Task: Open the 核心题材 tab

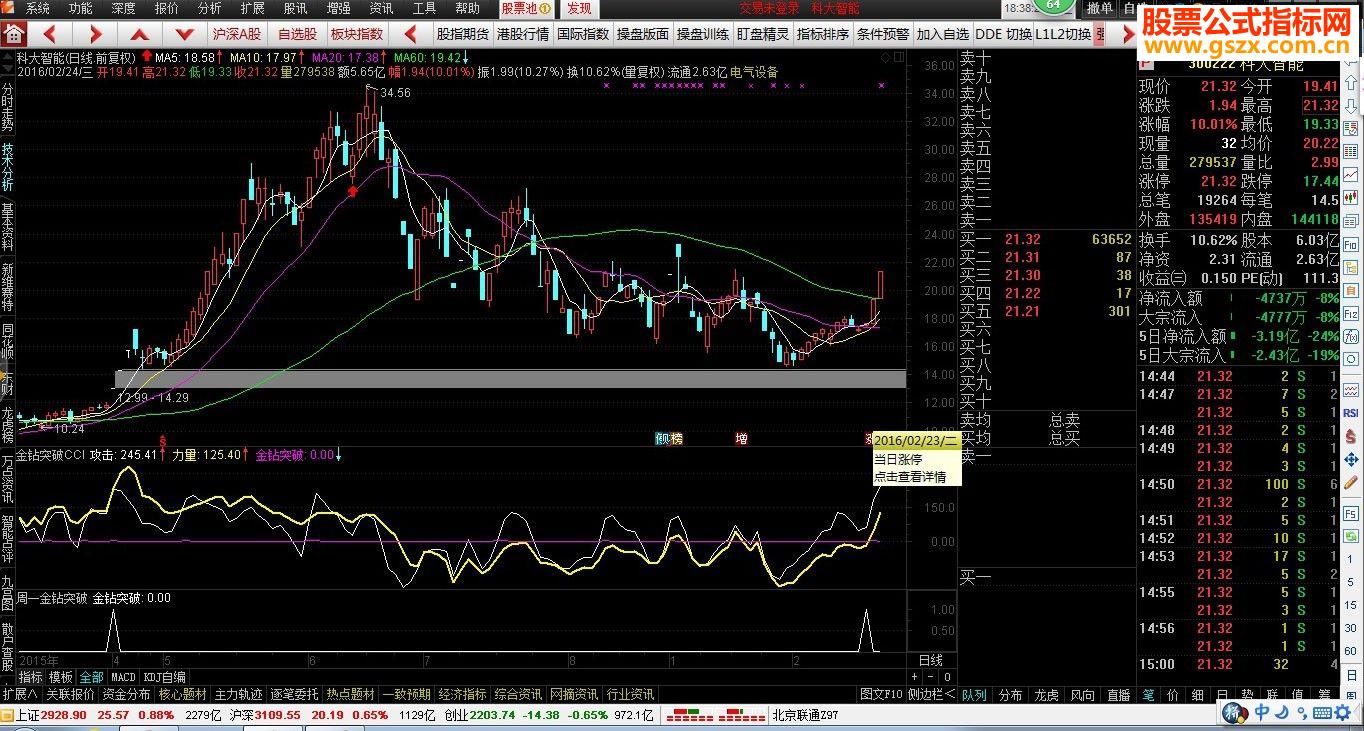Action: point(182,694)
